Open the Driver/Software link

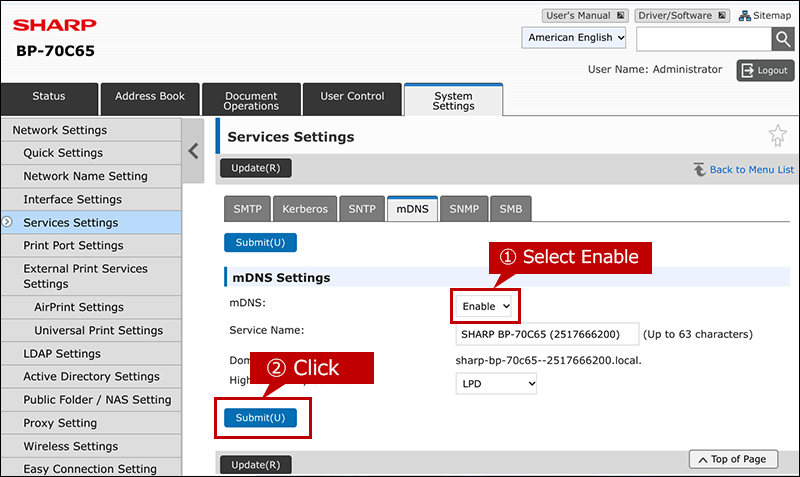pyautogui.click(x=682, y=15)
